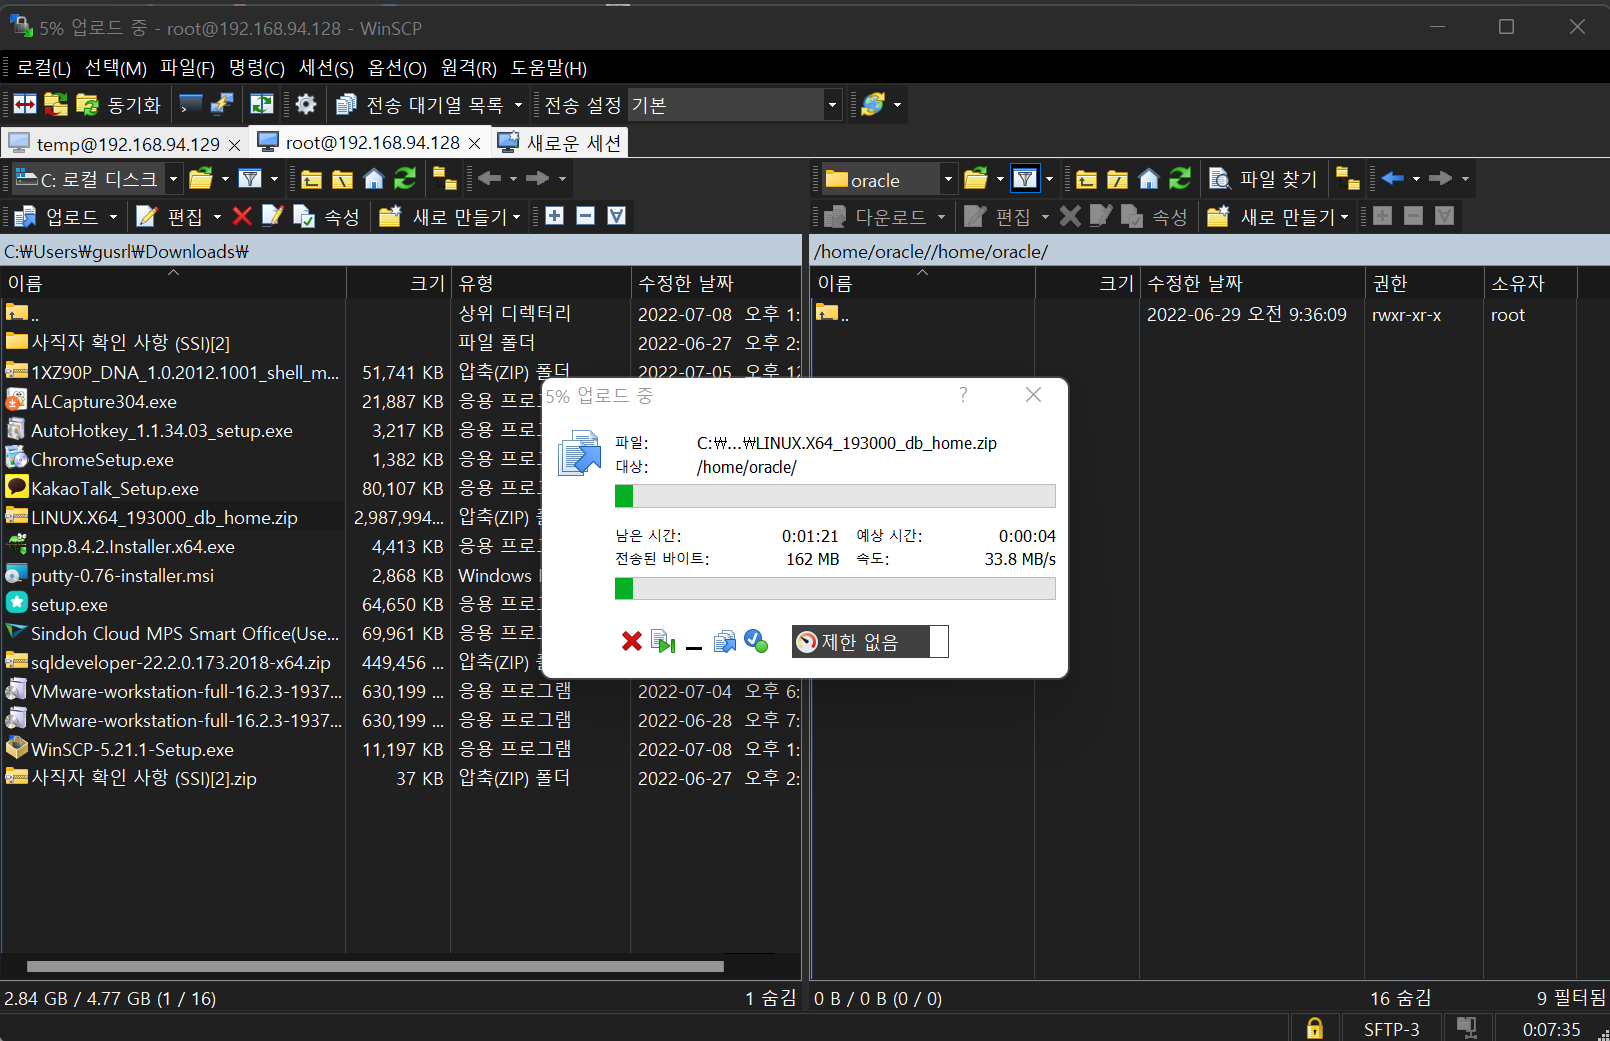Expand the remote 새로 만들기 dropdown

(1345, 216)
